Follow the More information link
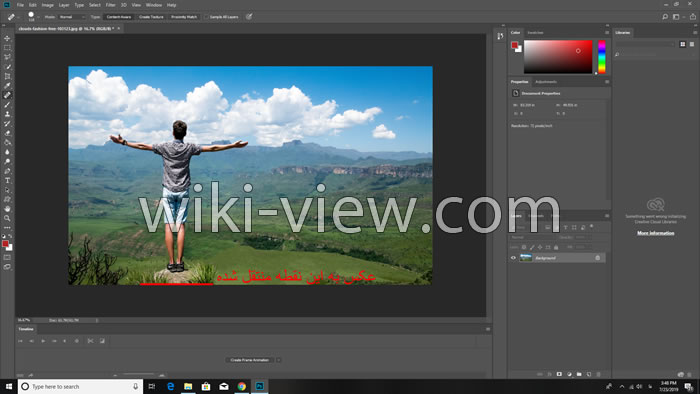 [655, 233]
